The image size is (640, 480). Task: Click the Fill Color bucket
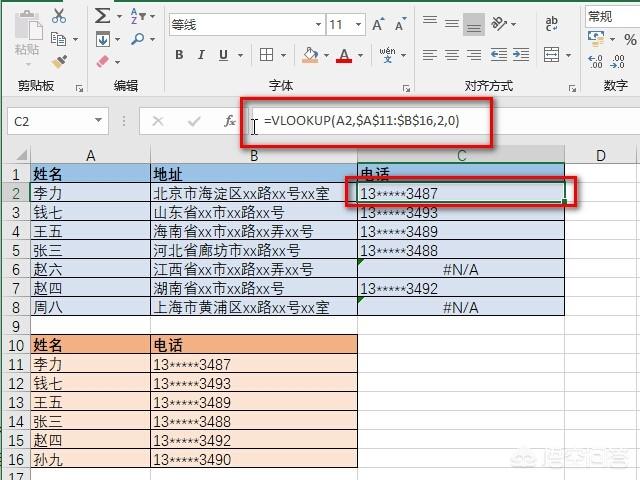point(310,55)
